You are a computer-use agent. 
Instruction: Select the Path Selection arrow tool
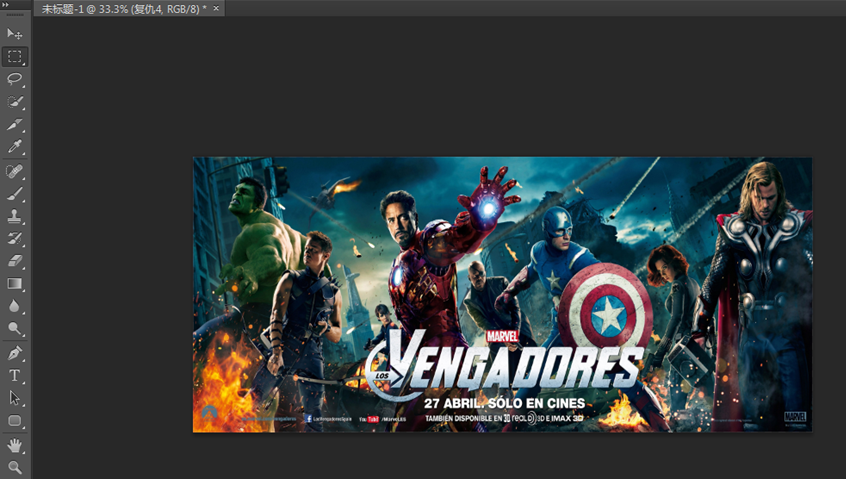pyautogui.click(x=15, y=398)
